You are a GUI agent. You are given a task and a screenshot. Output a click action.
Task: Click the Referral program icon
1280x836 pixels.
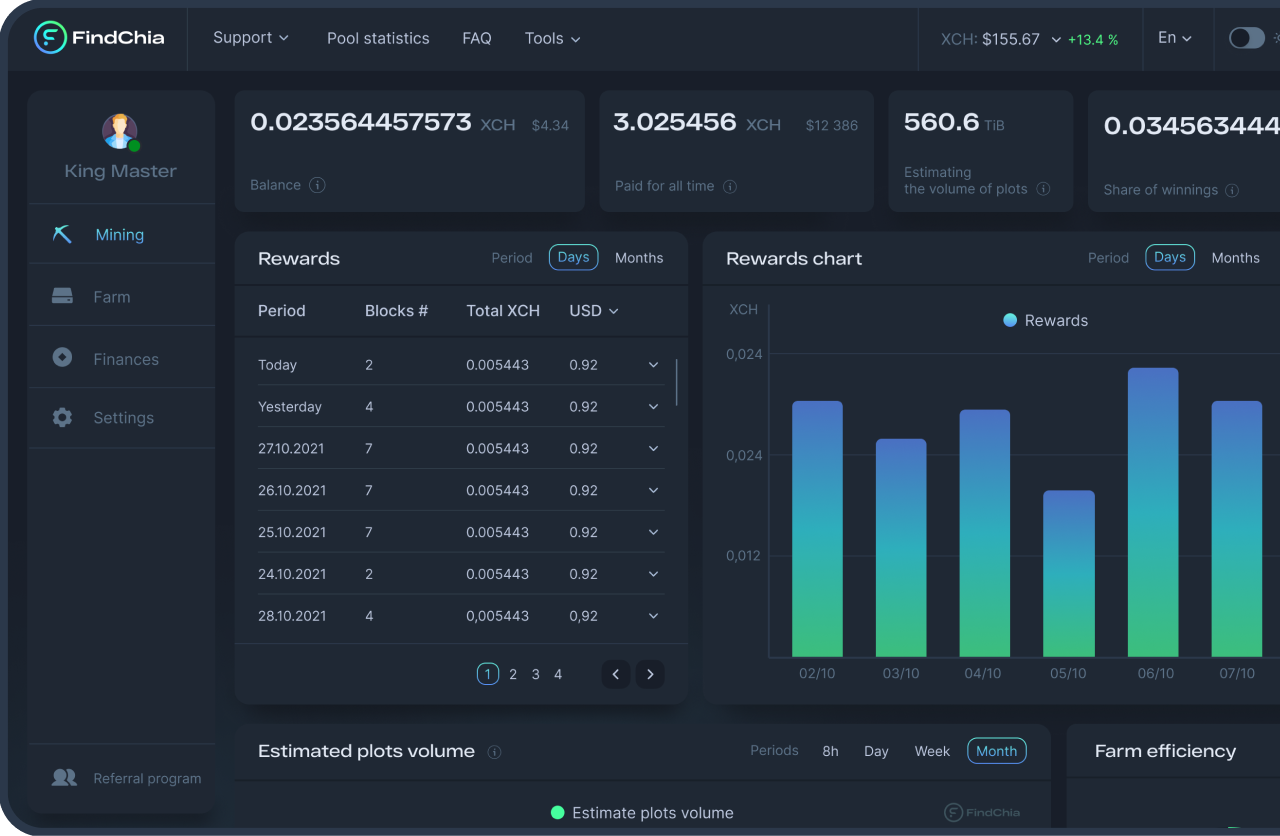(x=63, y=778)
